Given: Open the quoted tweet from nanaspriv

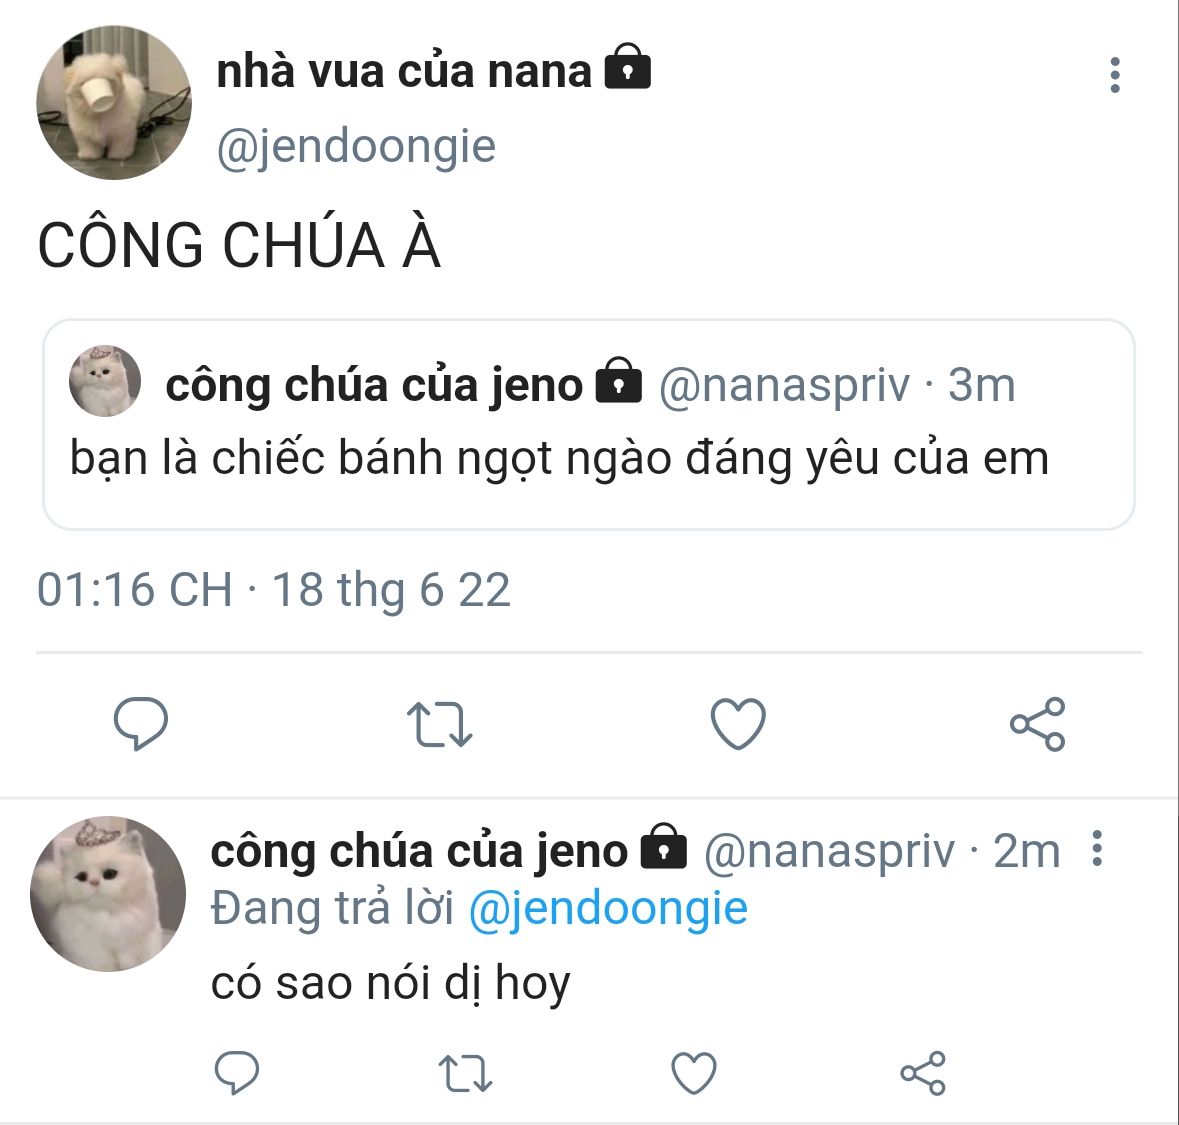Looking at the screenshot, I should [589, 425].
